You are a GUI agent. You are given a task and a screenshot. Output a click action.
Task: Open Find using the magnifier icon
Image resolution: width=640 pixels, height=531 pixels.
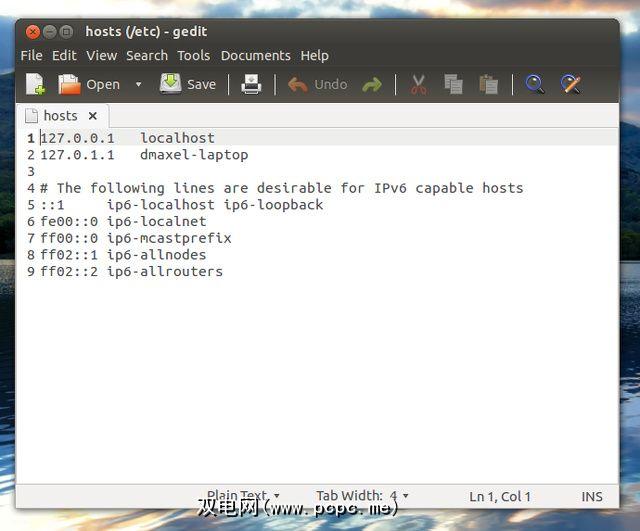(535, 84)
